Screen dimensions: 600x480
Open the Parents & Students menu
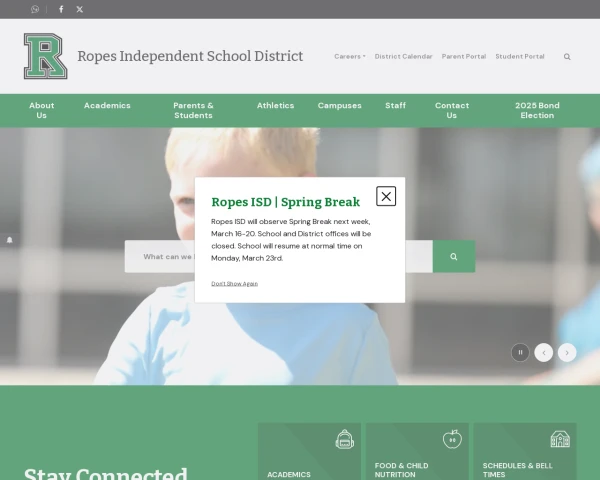click(193, 110)
